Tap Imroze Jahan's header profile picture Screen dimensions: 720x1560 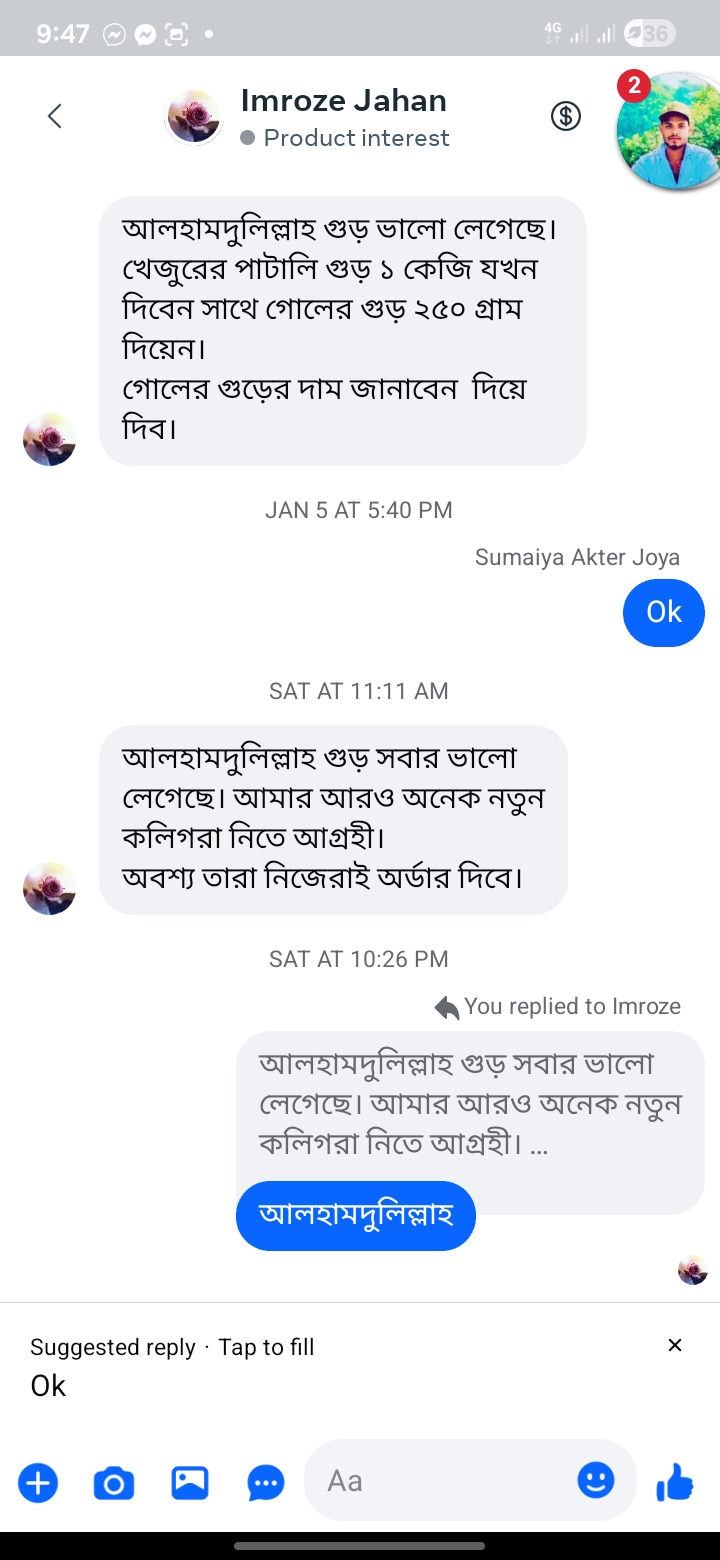(x=194, y=117)
